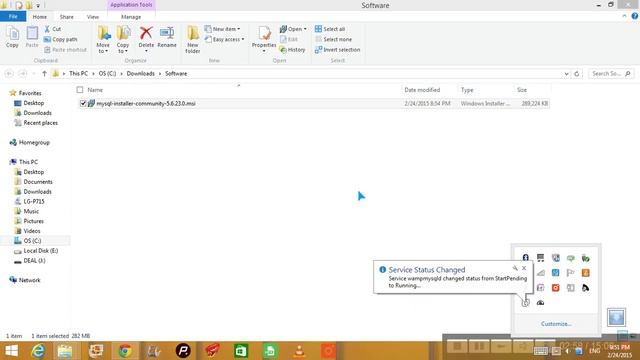This screenshot has height=360, width=640.
Task: Click OS (C:) in address breadcrumb
Action: (107, 73)
